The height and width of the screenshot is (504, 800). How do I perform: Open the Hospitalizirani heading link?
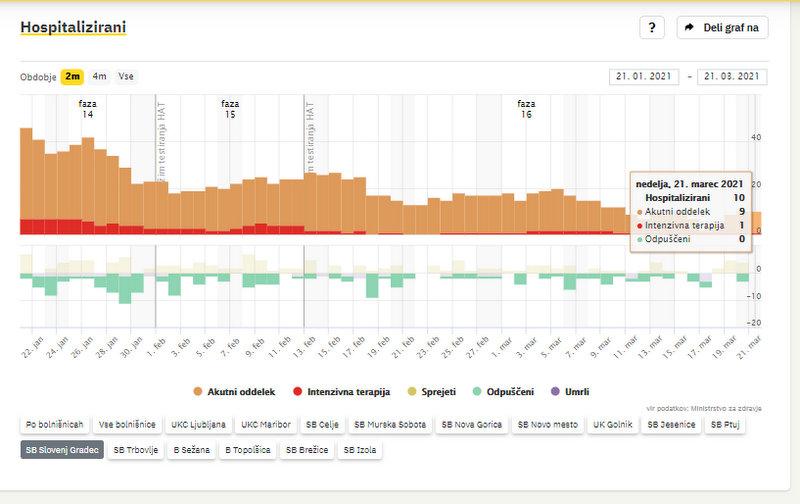[73, 28]
